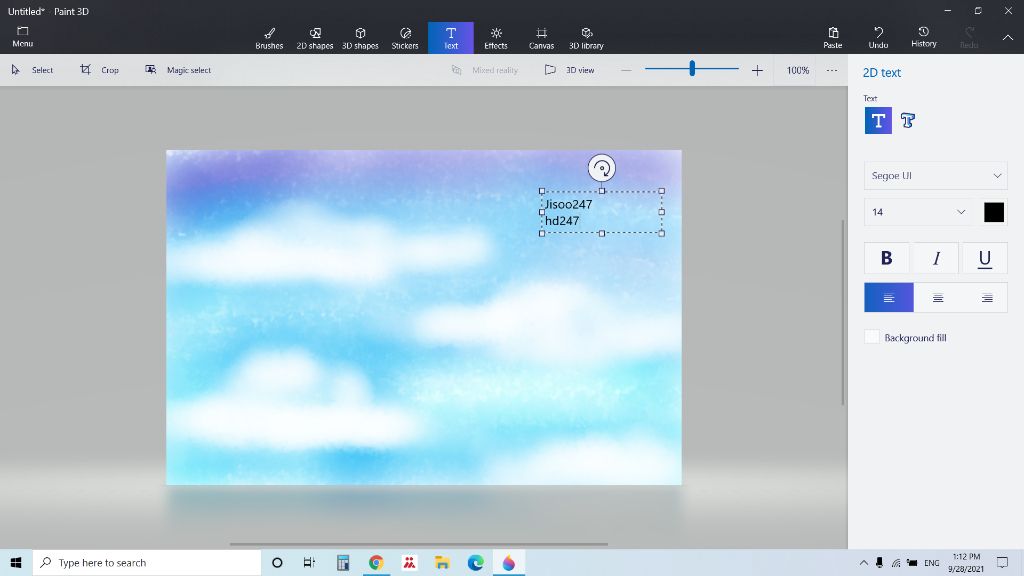
Task: Toggle Bold formatting
Action: point(886,258)
